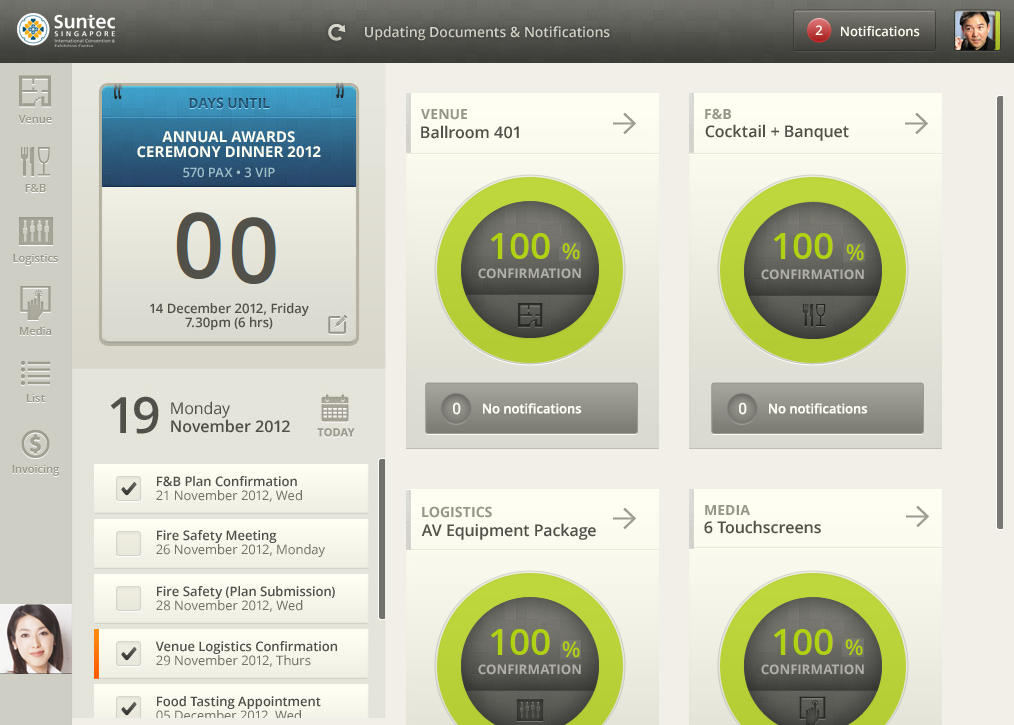Jump to Today with calendar icon

(335, 416)
